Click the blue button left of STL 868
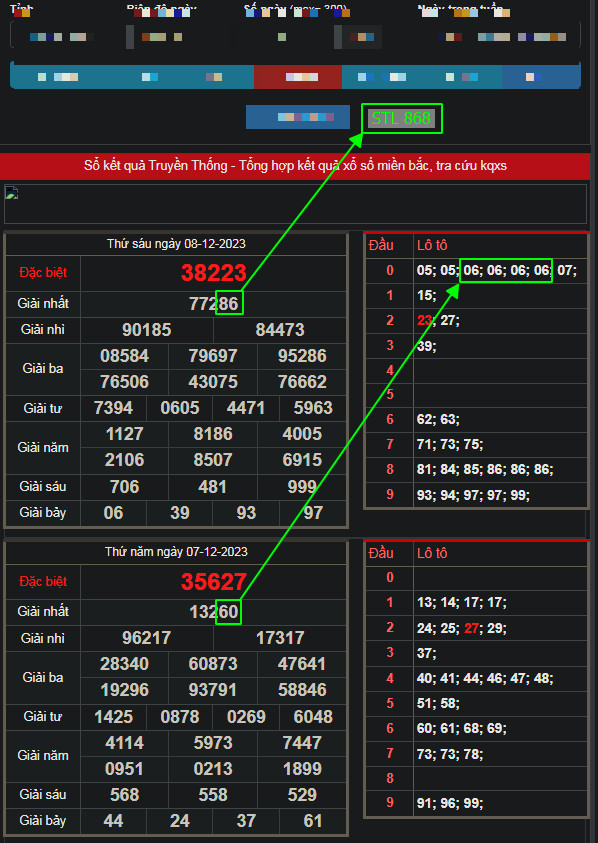The image size is (598, 843). [x=298, y=117]
